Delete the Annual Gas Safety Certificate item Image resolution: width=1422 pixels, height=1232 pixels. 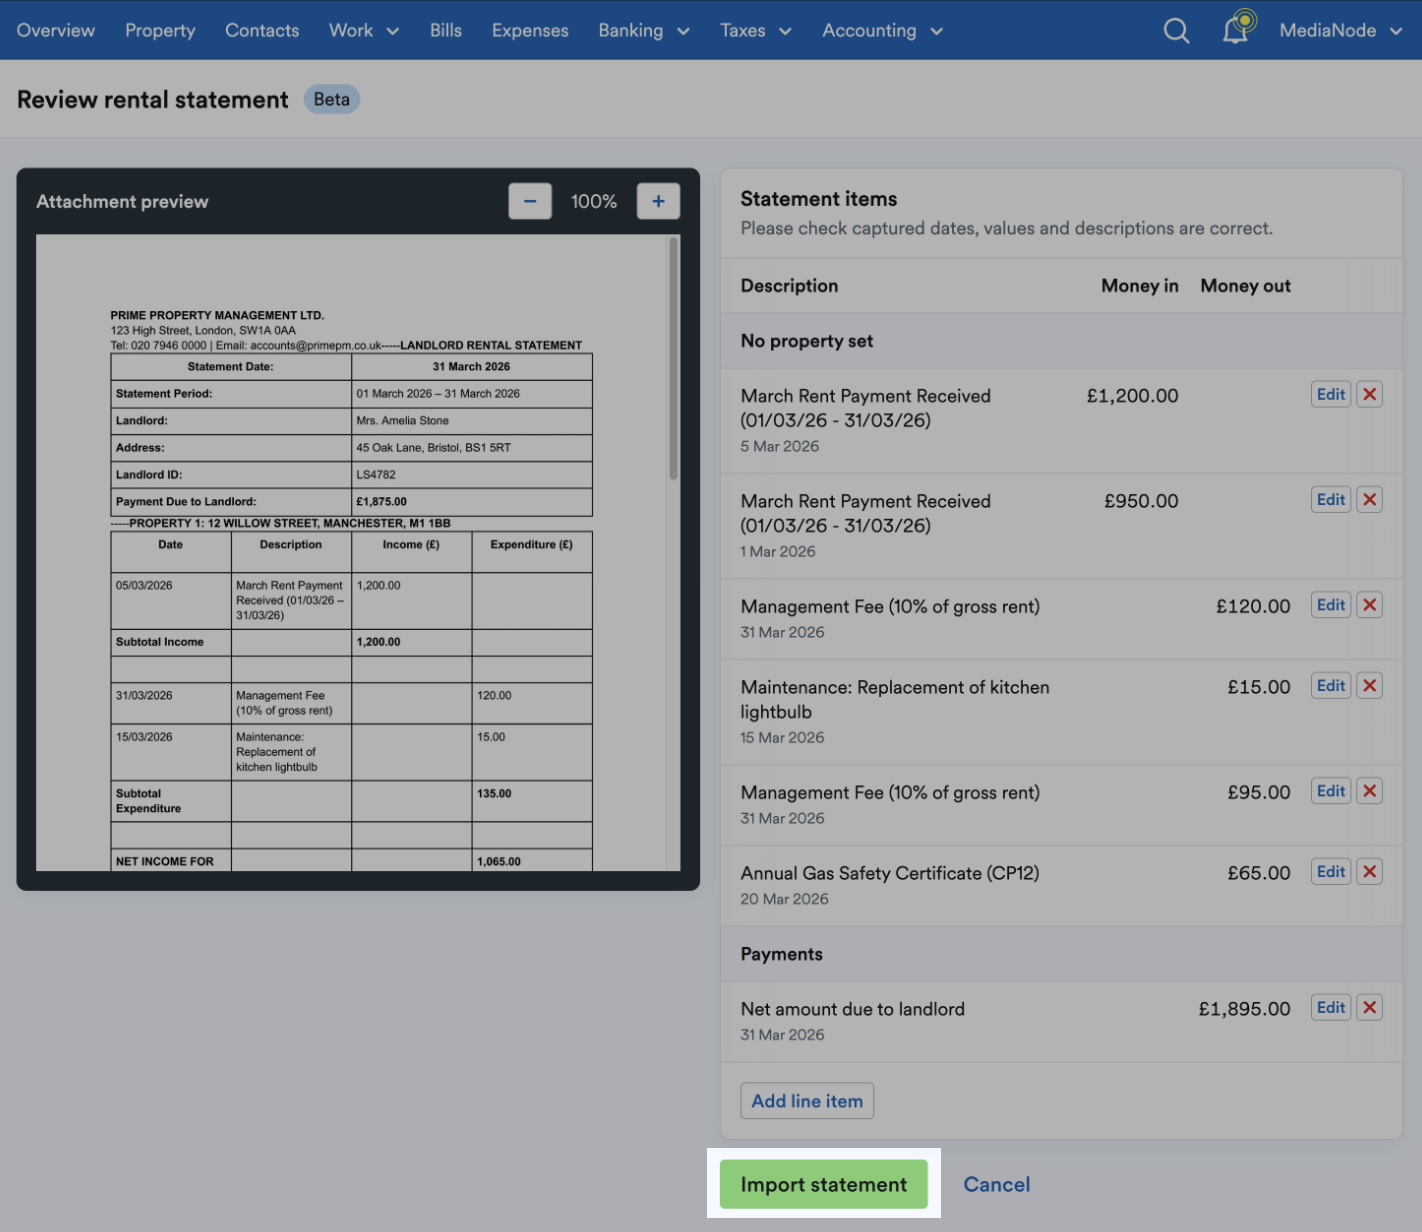point(1370,871)
